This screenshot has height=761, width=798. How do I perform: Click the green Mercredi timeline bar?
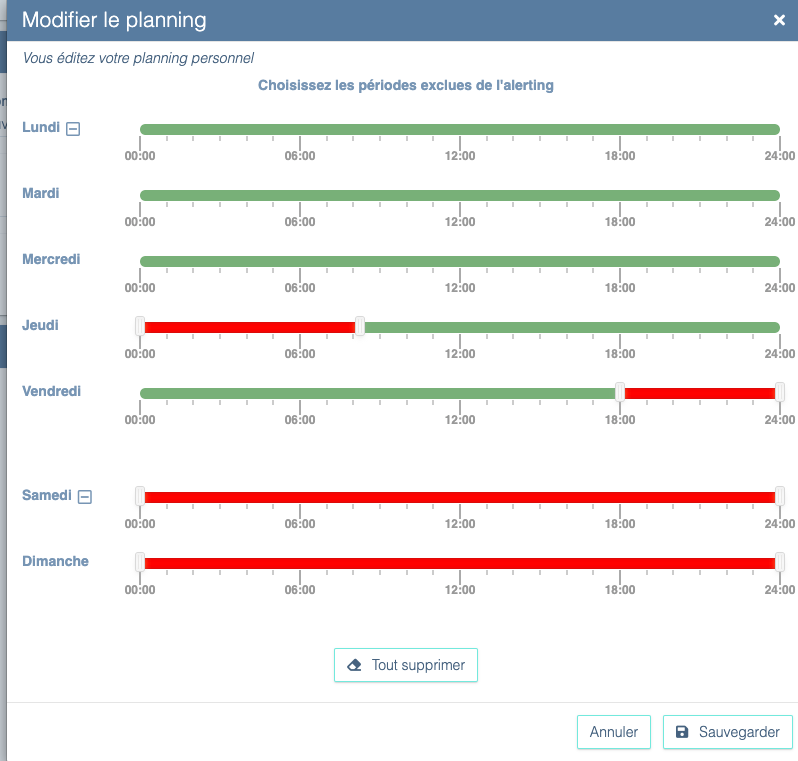click(x=460, y=261)
